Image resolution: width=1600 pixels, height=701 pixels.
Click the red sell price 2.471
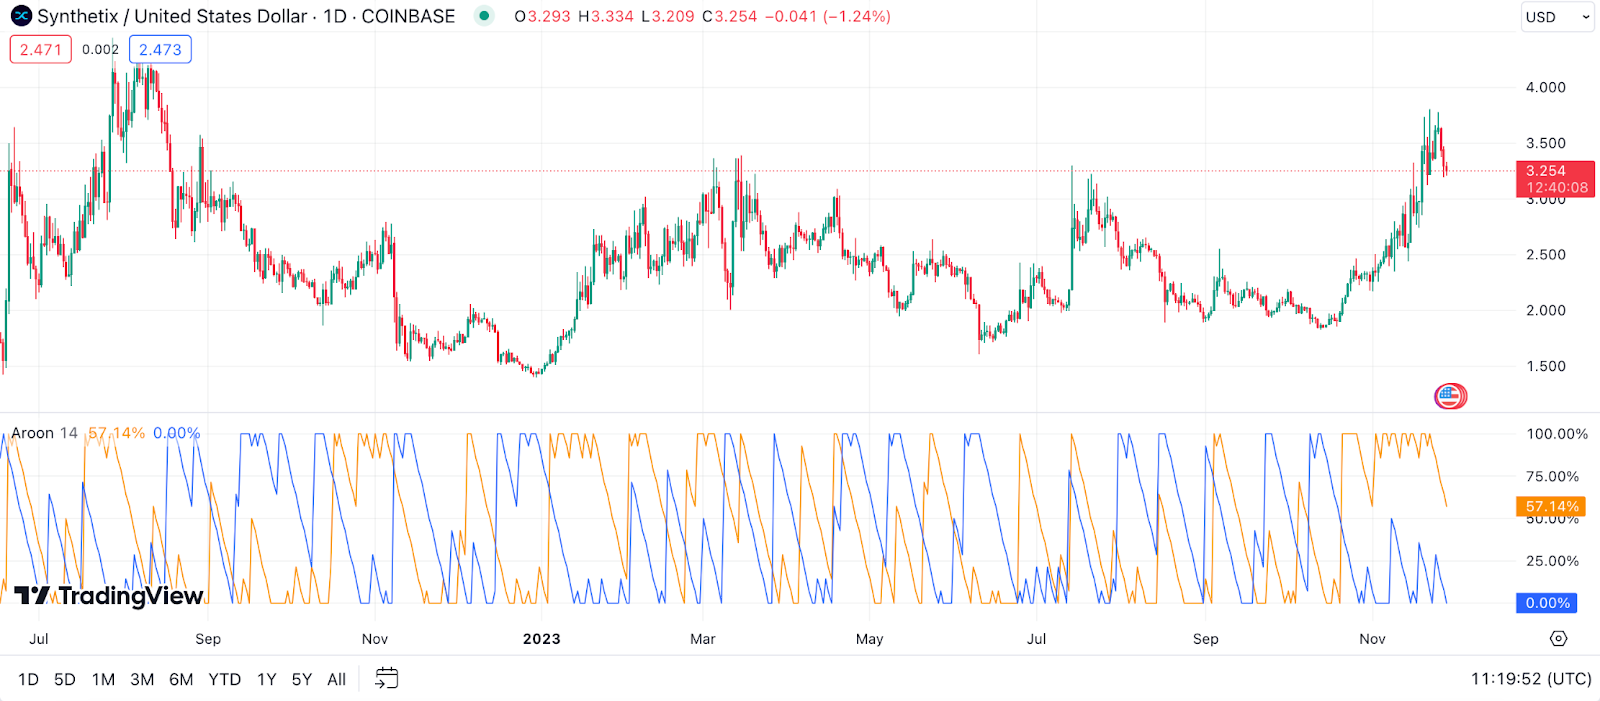click(41, 49)
